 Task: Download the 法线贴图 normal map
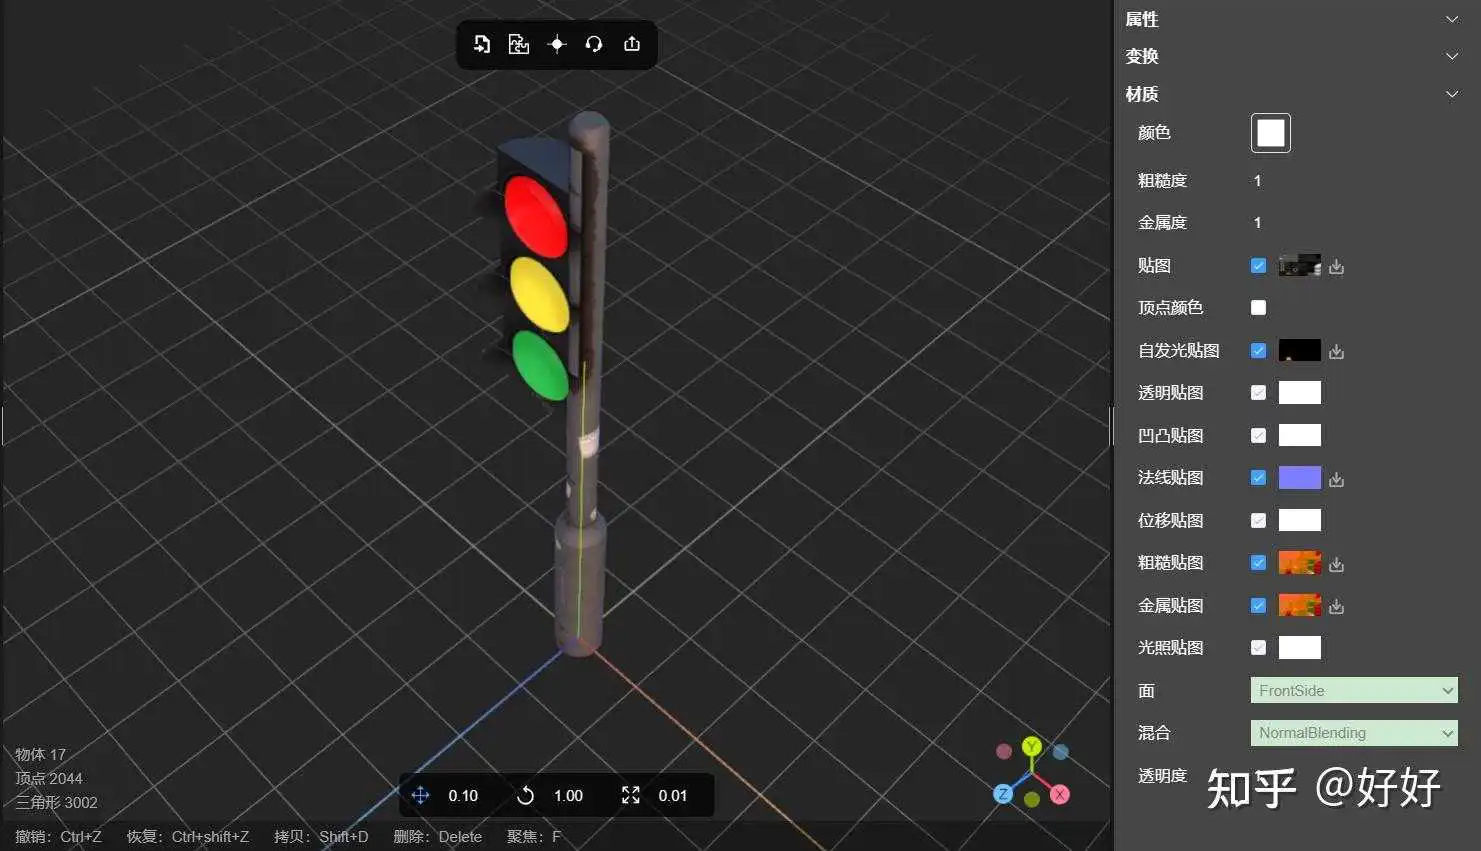coord(1336,479)
